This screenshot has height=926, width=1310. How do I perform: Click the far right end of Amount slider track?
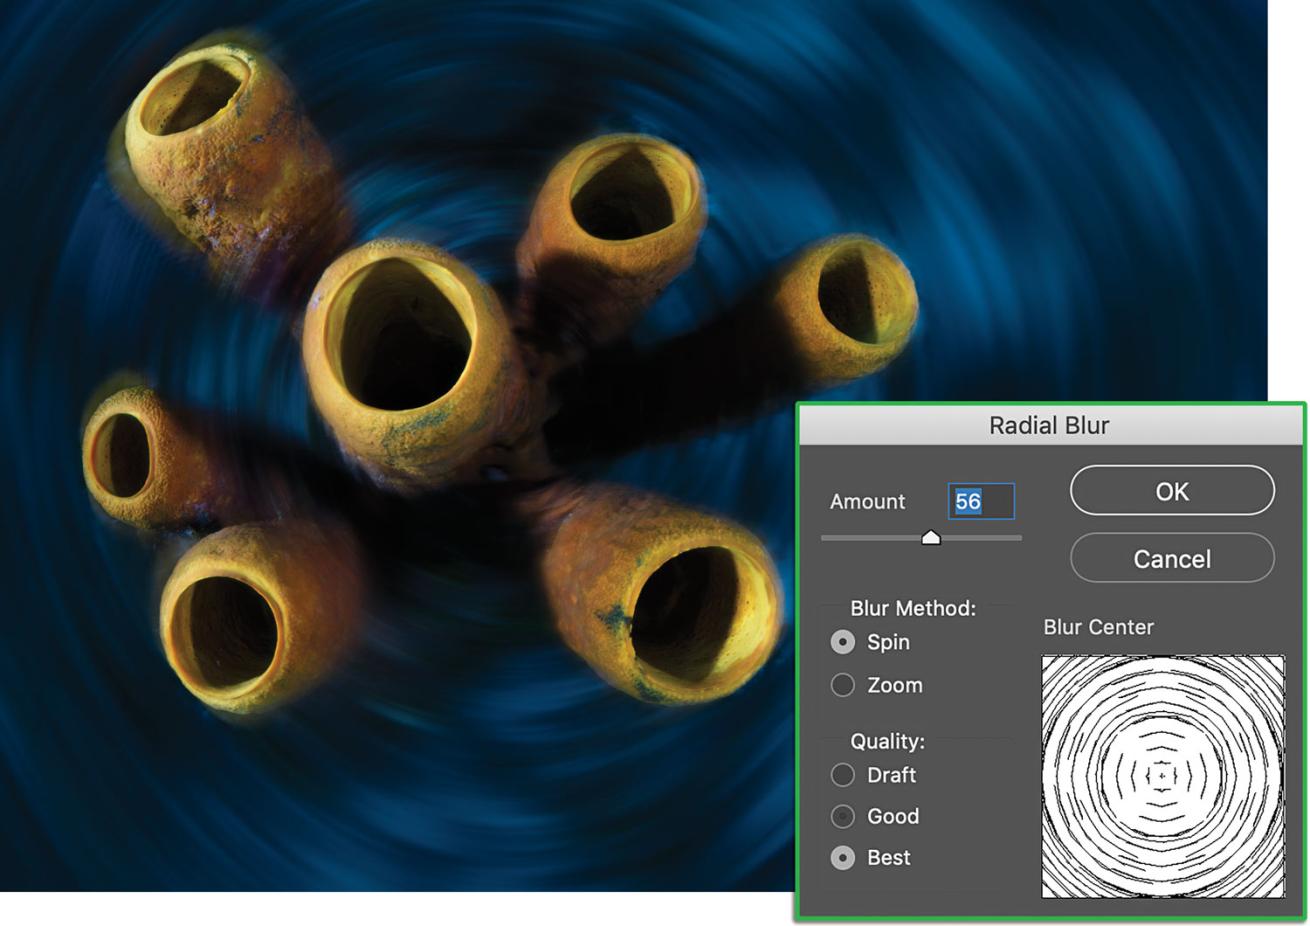click(x=1019, y=538)
